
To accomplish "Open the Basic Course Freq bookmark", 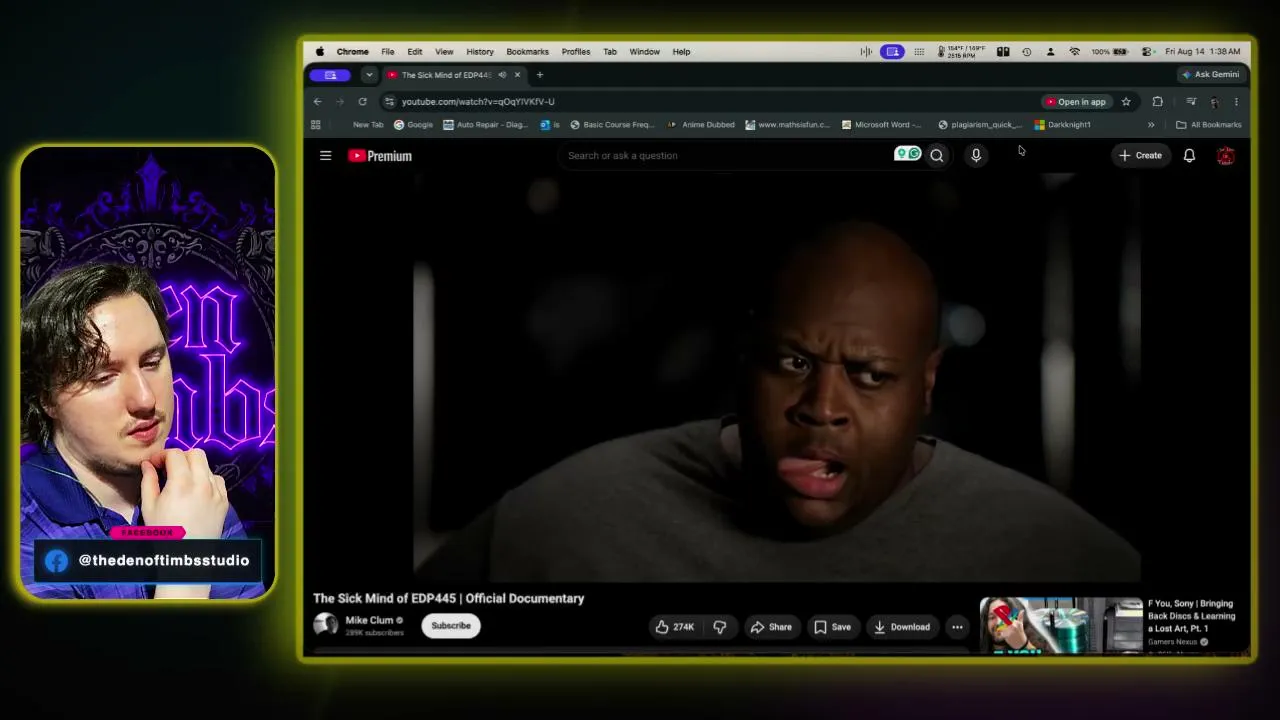I will pyautogui.click(x=611, y=125).
